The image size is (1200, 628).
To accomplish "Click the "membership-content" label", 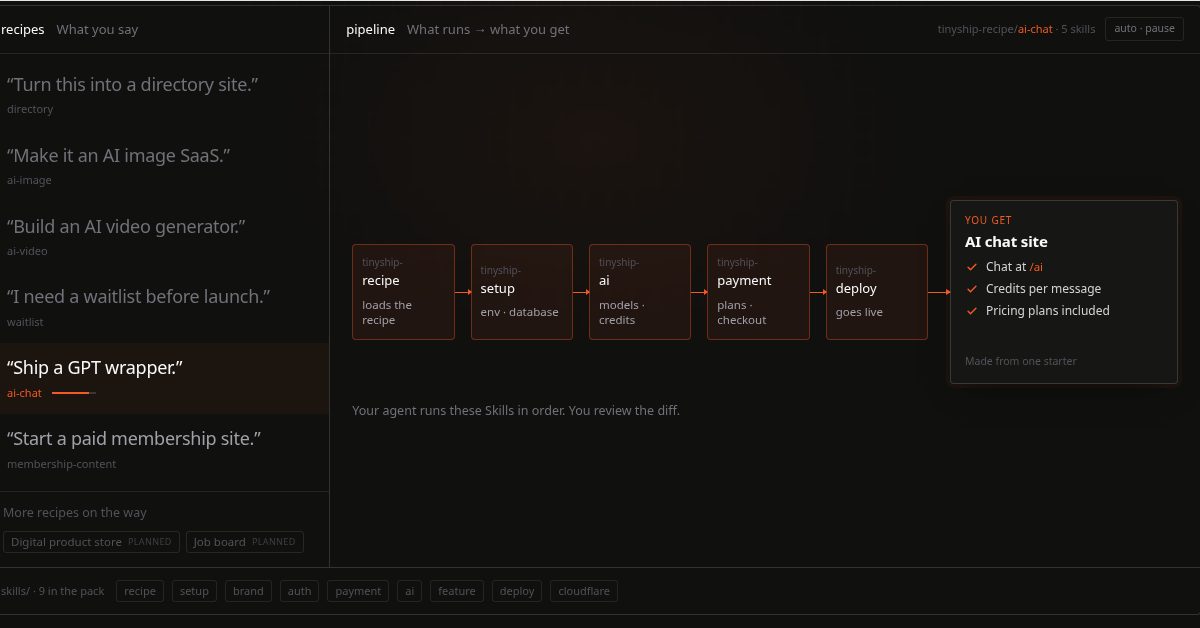I will [61, 464].
